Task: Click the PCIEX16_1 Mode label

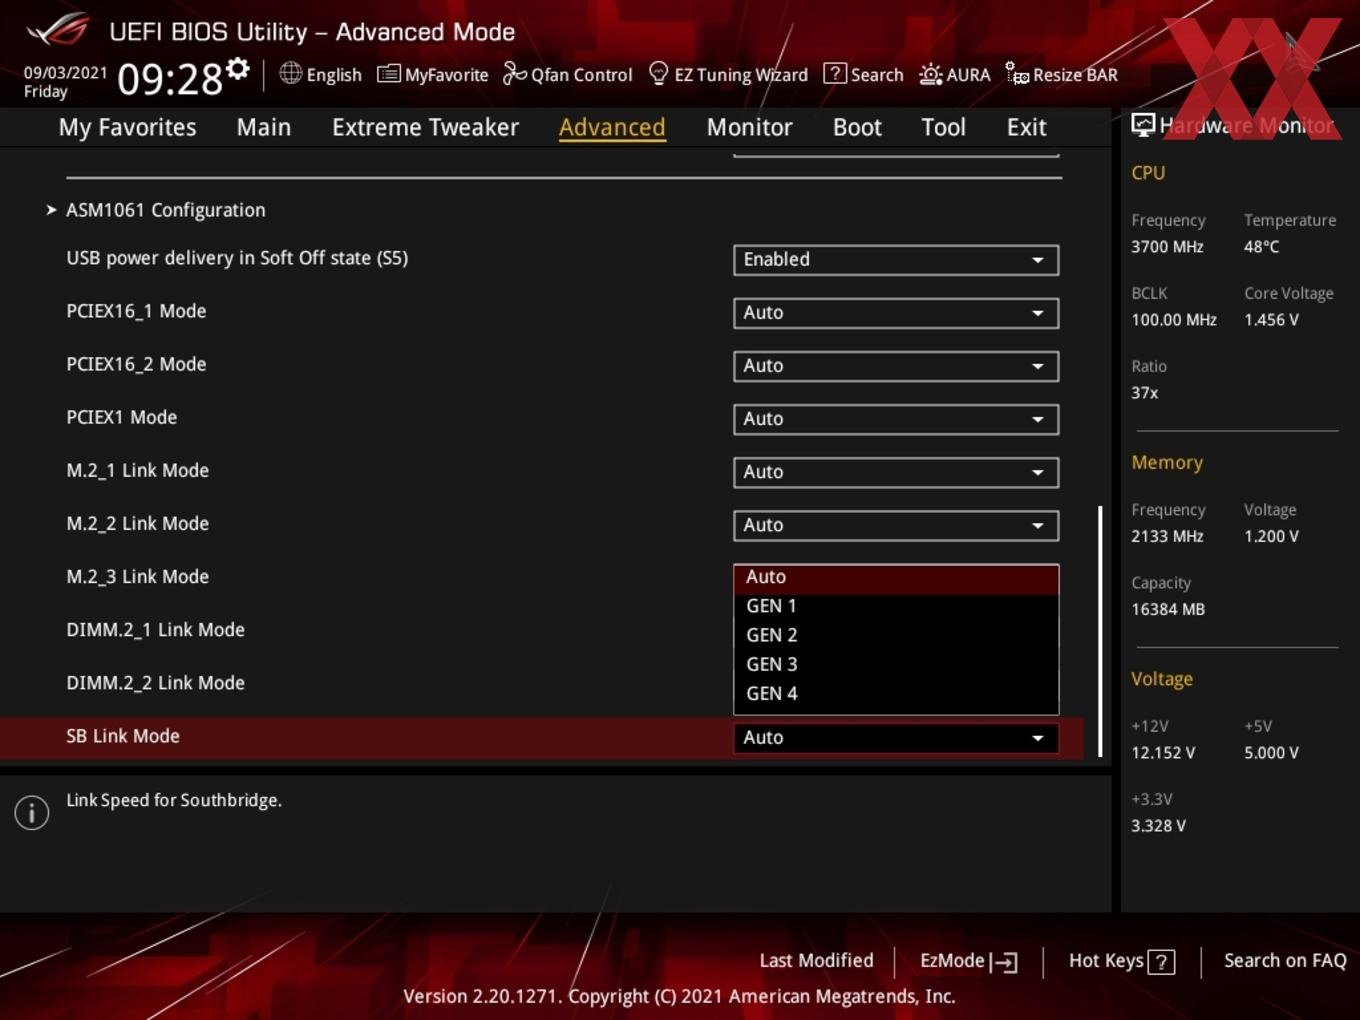Action: [136, 311]
